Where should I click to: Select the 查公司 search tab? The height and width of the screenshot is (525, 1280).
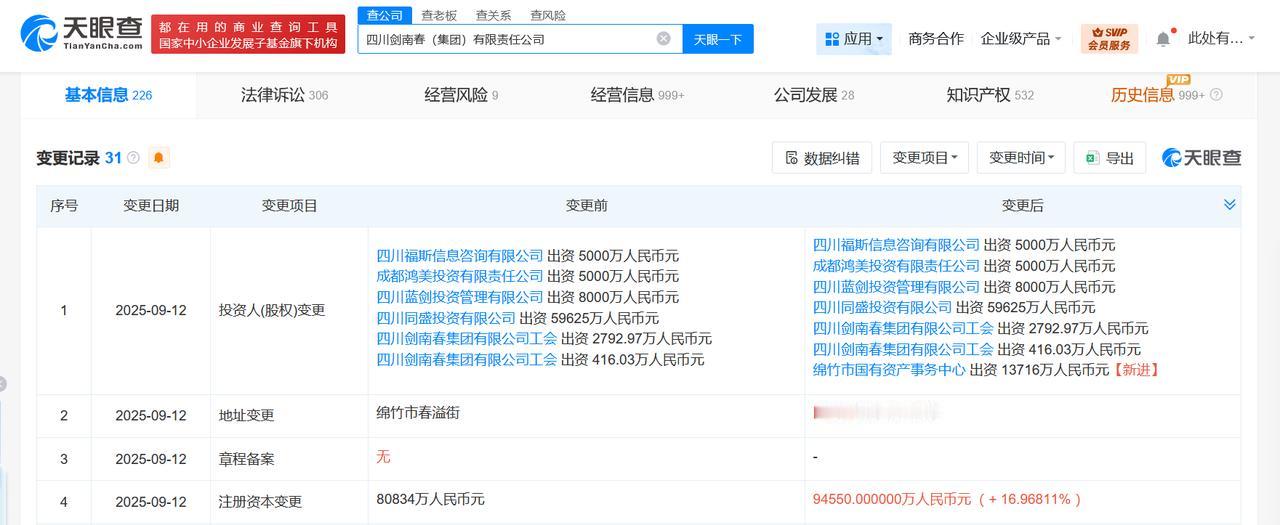coord(385,15)
